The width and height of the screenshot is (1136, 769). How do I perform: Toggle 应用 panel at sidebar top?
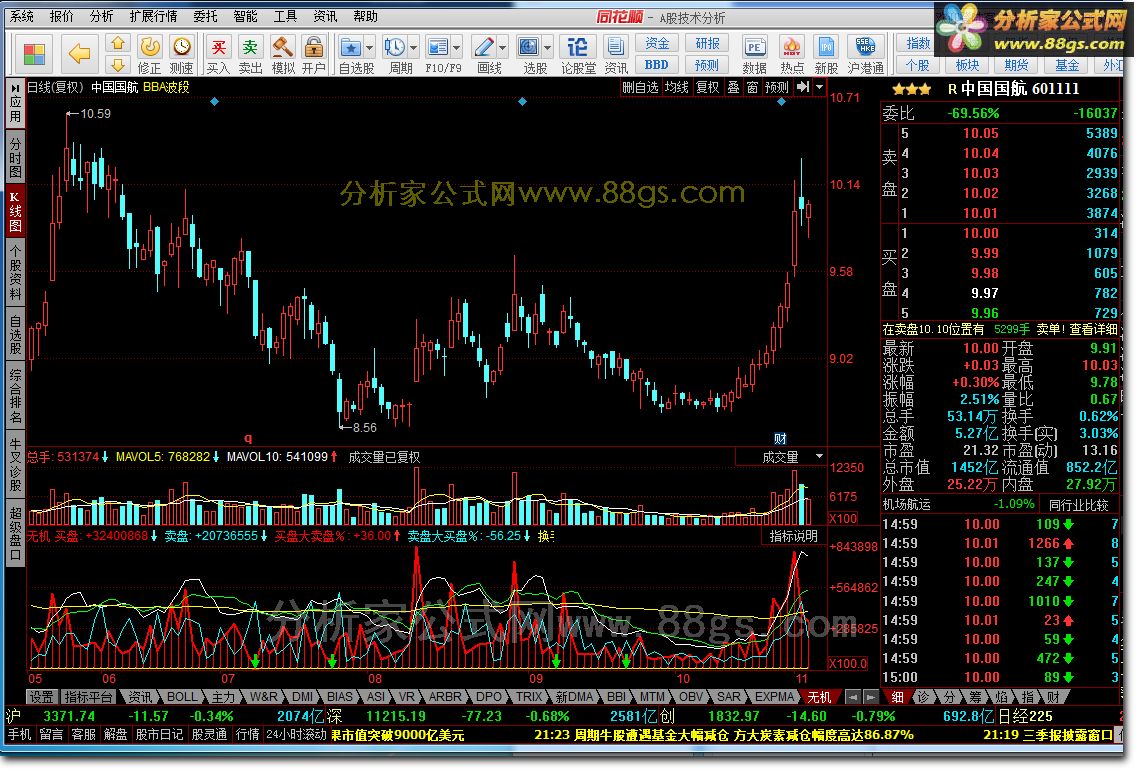coord(15,103)
